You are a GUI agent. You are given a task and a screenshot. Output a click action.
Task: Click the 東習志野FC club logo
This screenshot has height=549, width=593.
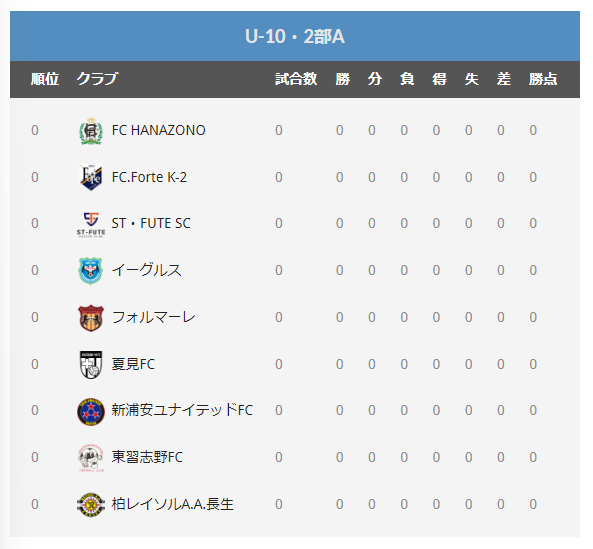(91, 458)
